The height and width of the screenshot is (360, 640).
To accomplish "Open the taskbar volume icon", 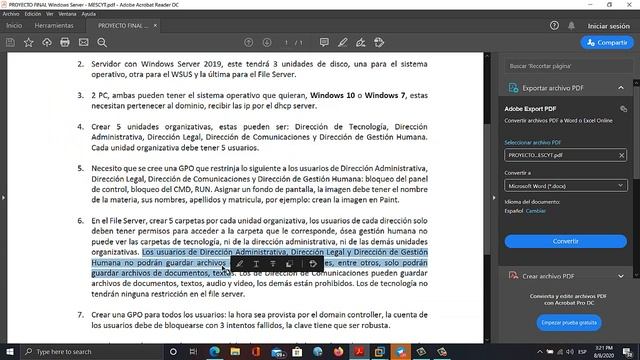I will coord(570,351).
